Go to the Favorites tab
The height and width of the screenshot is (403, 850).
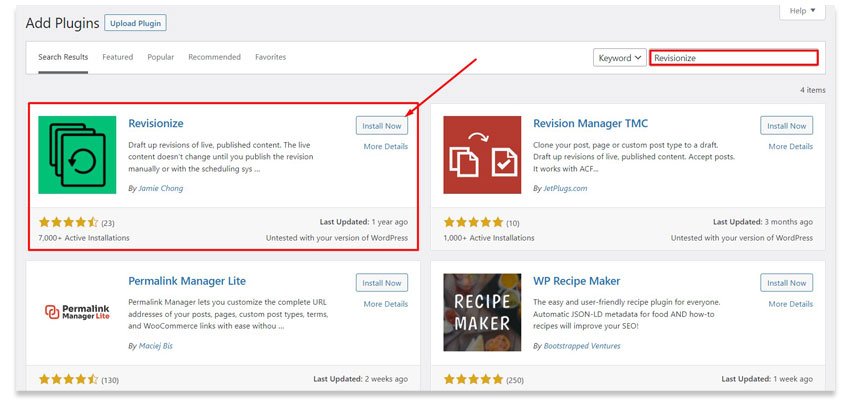271,57
